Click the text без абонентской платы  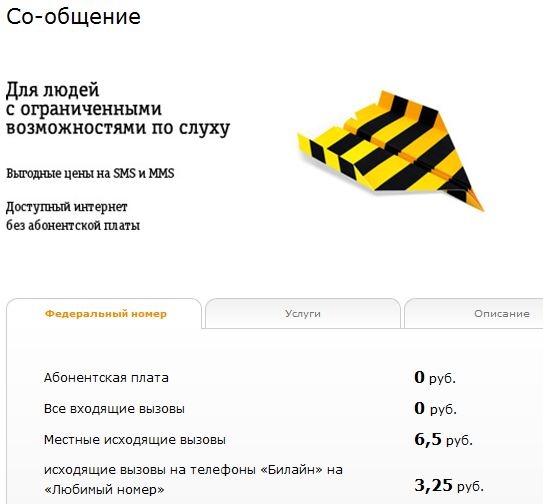73,226
